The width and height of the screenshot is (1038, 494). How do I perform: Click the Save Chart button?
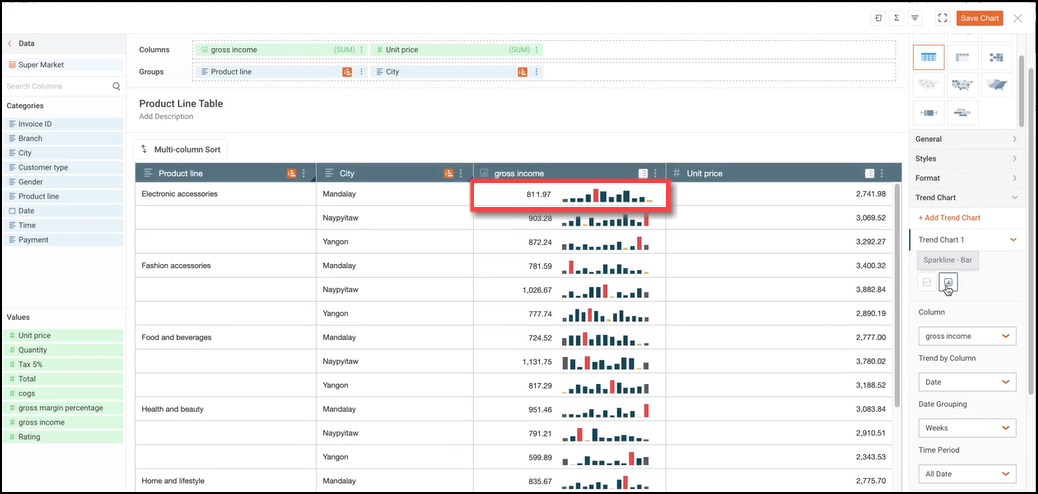[979, 18]
